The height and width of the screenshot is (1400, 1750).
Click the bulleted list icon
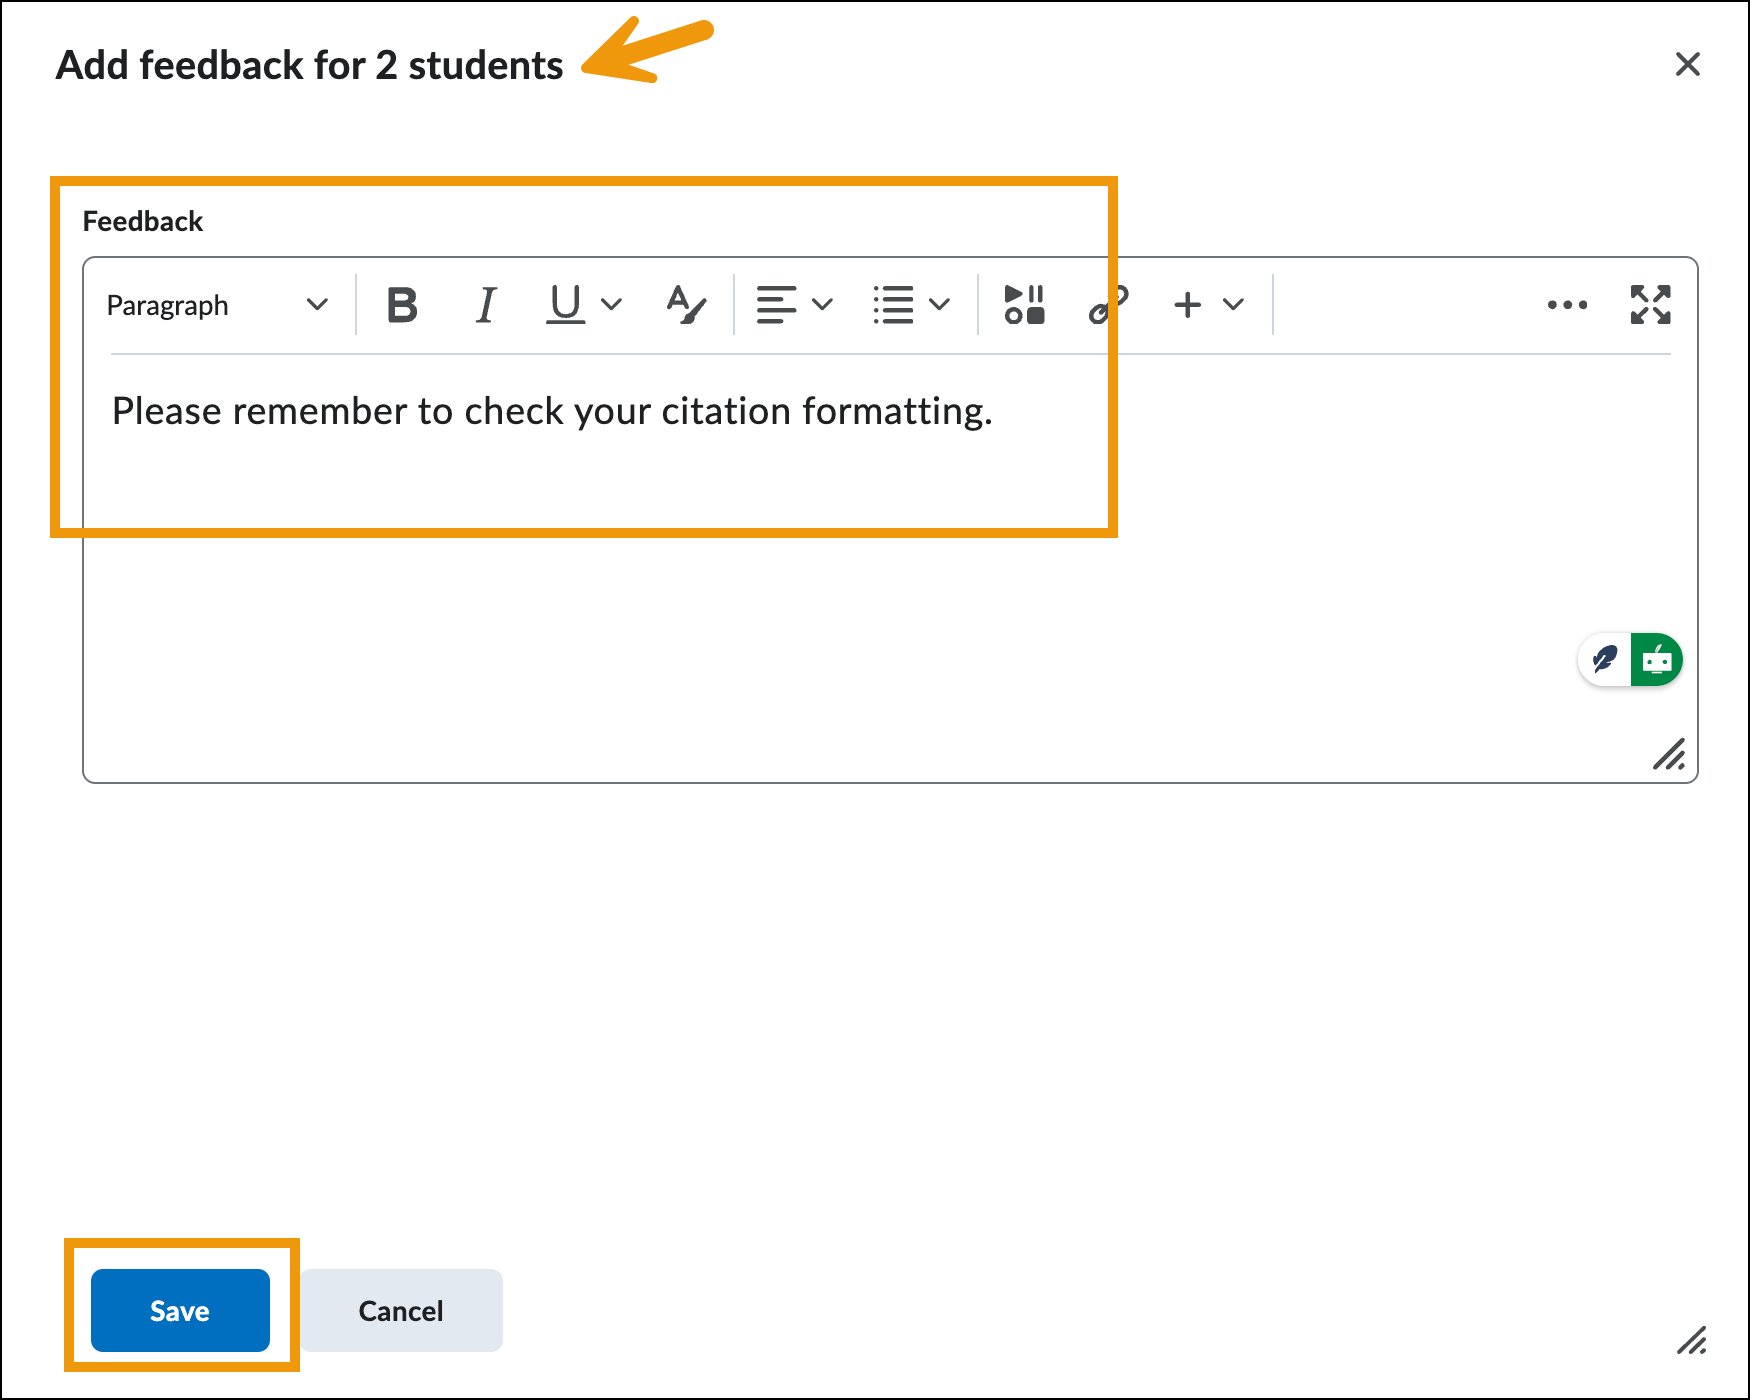pyautogui.click(x=893, y=305)
